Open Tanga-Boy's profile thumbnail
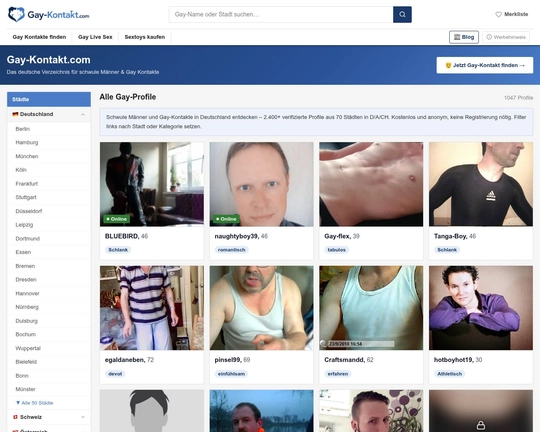The height and width of the screenshot is (432, 540). point(481,184)
